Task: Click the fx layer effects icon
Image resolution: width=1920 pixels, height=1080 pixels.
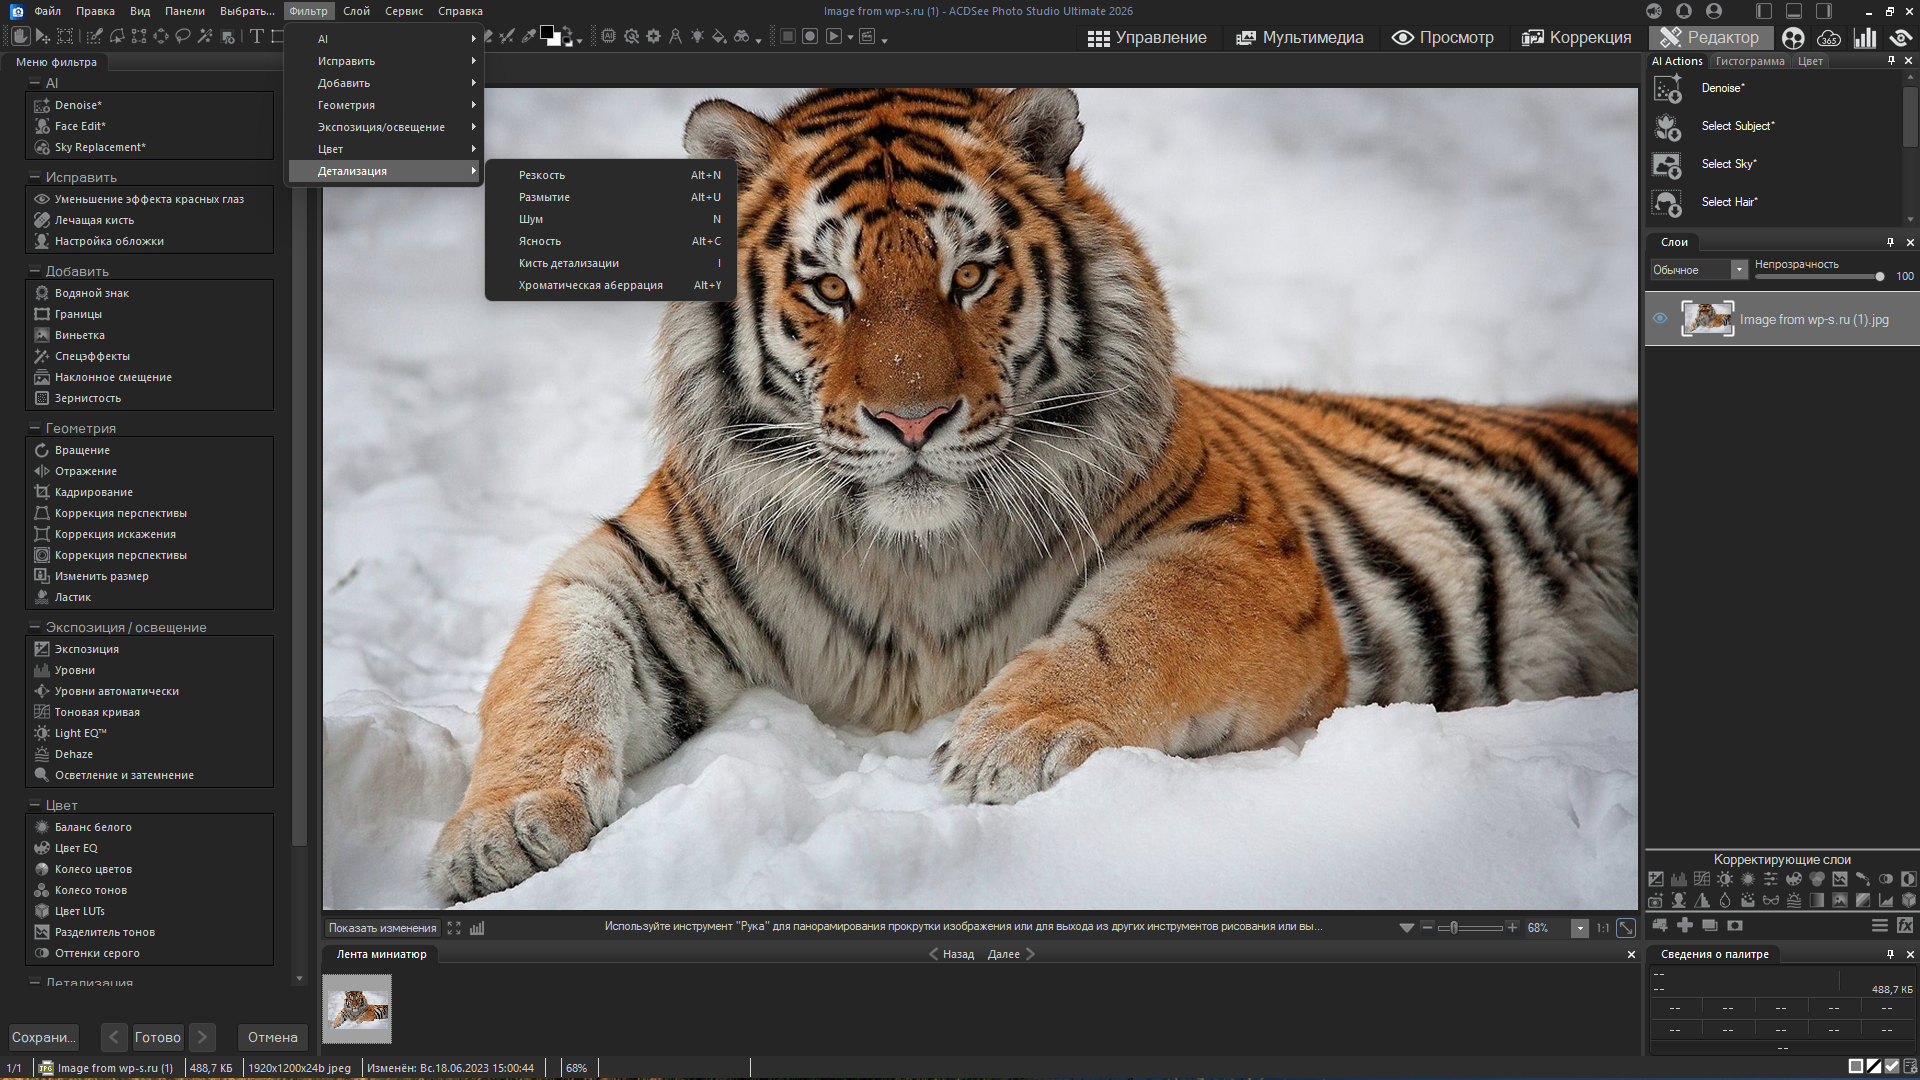Action: [1904, 925]
